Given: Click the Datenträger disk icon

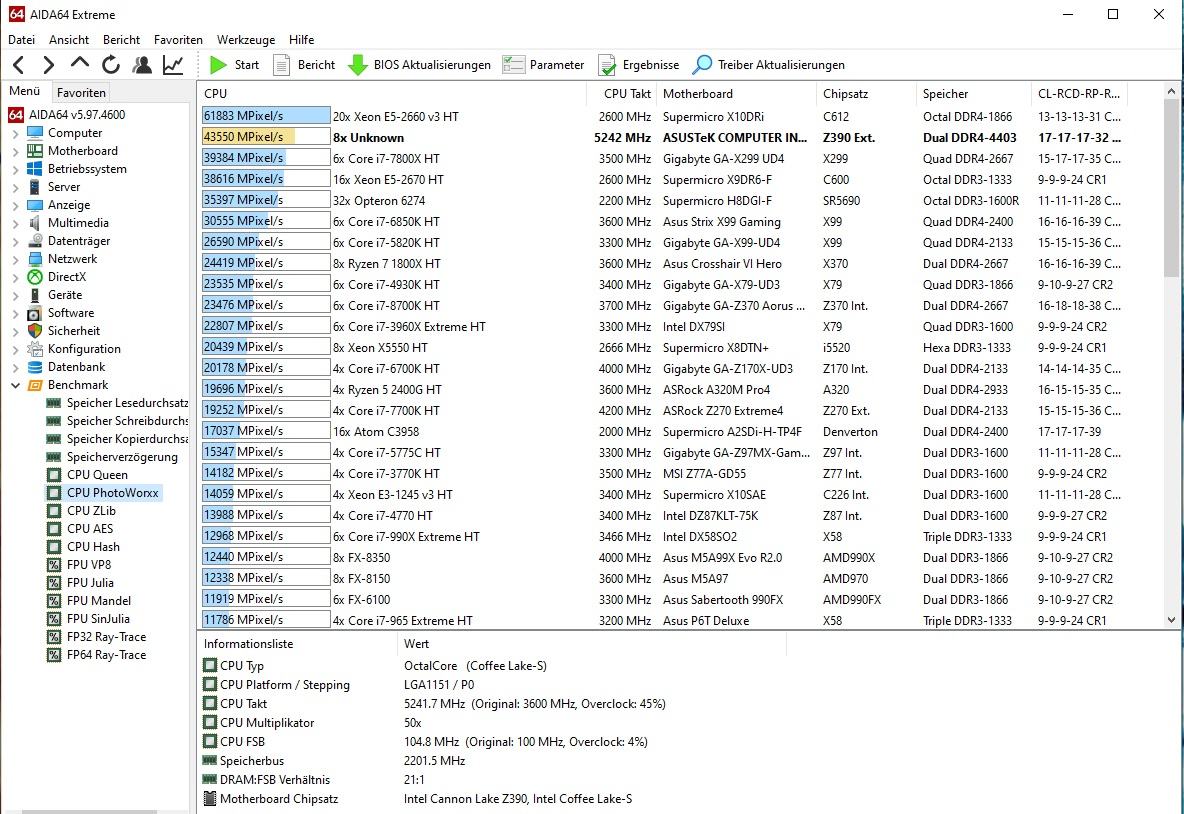Looking at the screenshot, I should pyautogui.click(x=35, y=241).
